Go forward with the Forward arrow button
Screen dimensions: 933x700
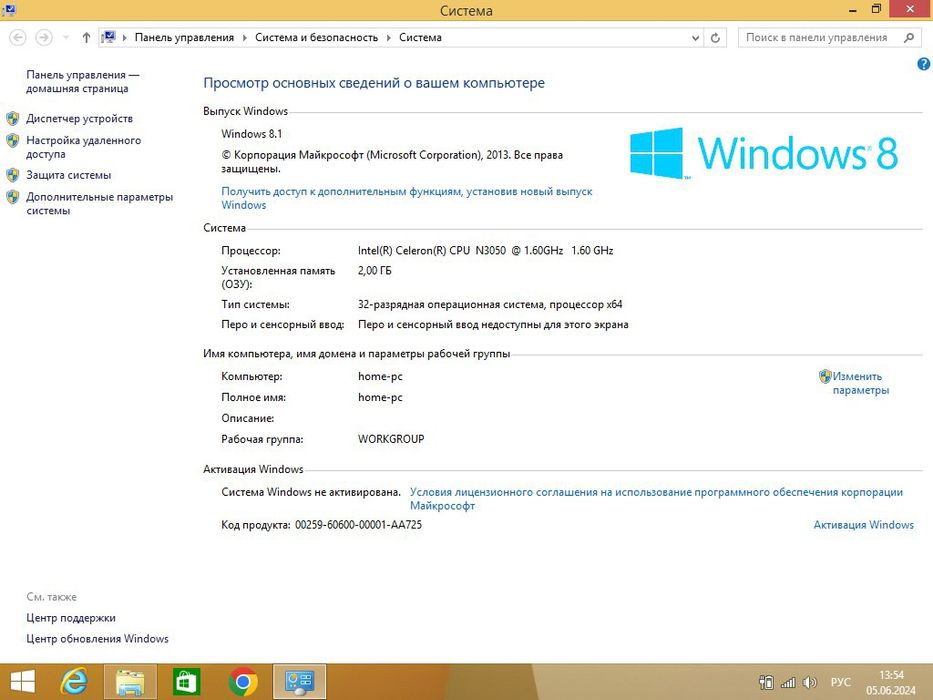click(x=43, y=38)
